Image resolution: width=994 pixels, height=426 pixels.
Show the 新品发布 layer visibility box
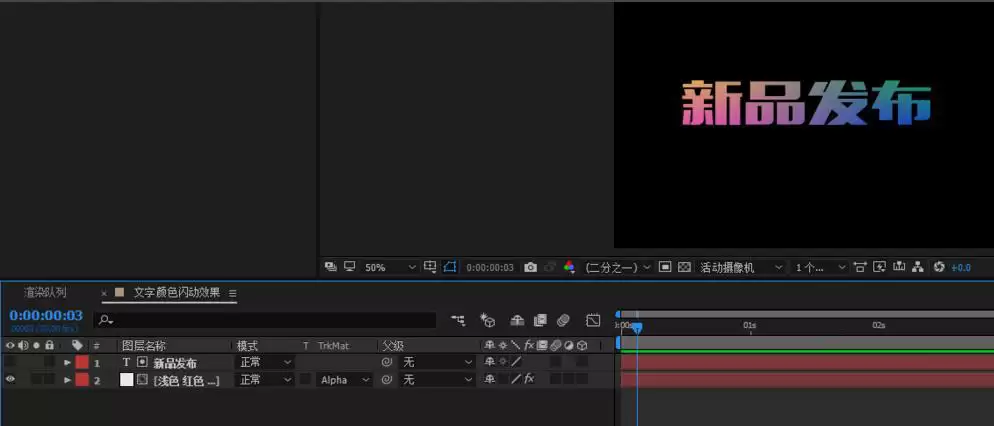coord(10,362)
